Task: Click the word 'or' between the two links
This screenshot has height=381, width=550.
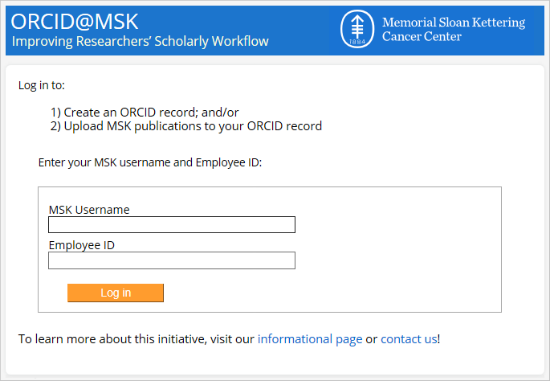Action: [x=371, y=340]
